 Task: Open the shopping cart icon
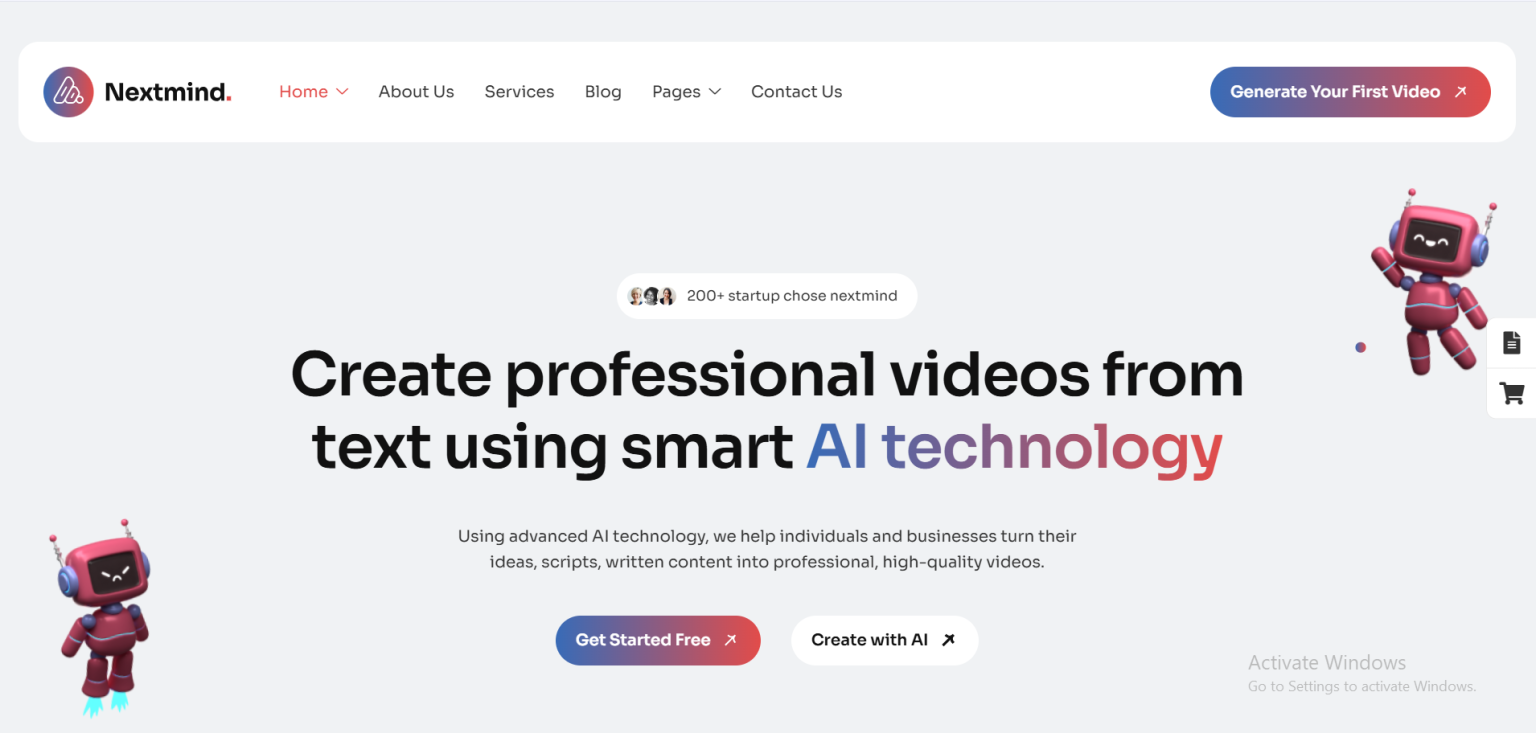coord(1511,393)
